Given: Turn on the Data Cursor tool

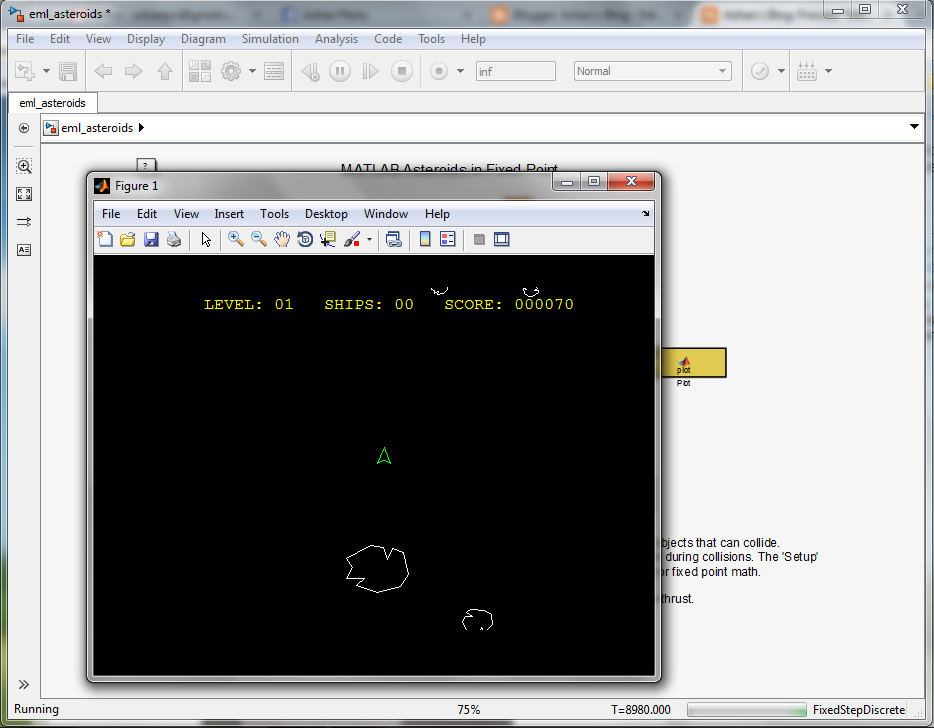Looking at the screenshot, I should [x=328, y=239].
